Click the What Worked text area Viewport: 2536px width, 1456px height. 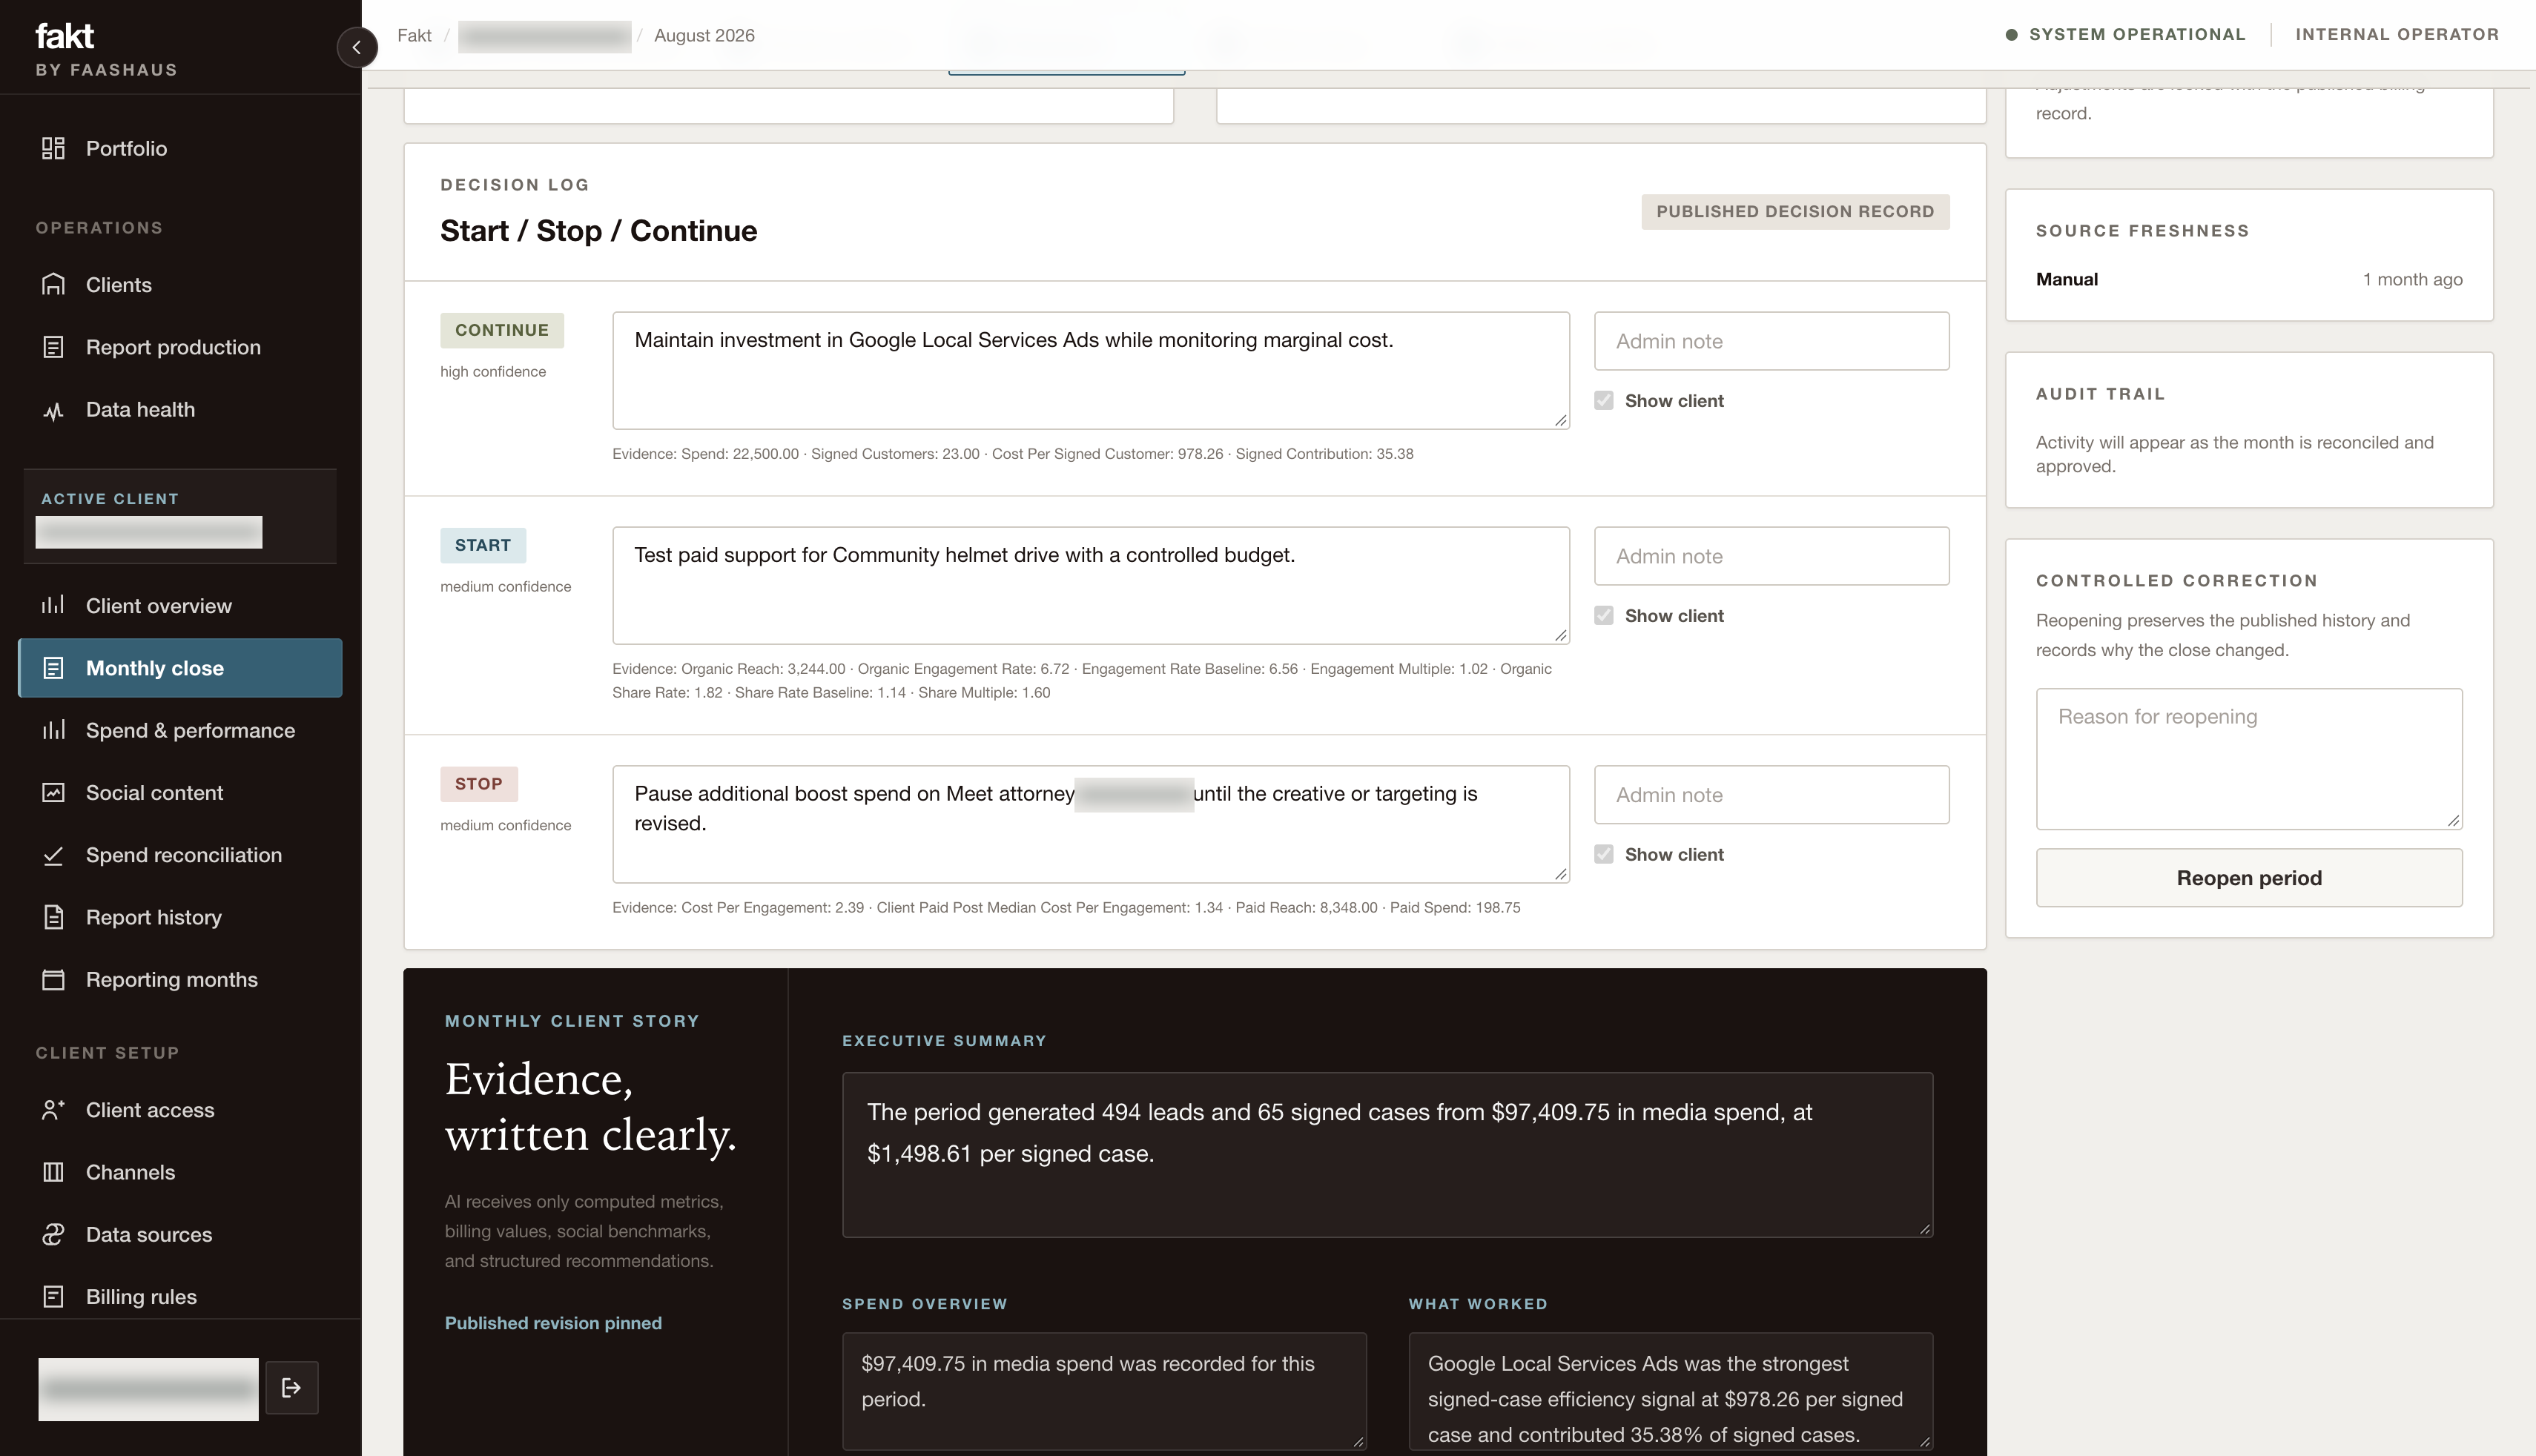coord(1670,1391)
